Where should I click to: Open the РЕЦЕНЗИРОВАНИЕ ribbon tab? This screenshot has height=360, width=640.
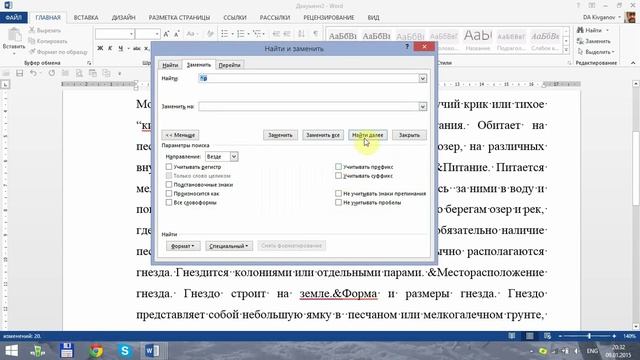point(329,18)
